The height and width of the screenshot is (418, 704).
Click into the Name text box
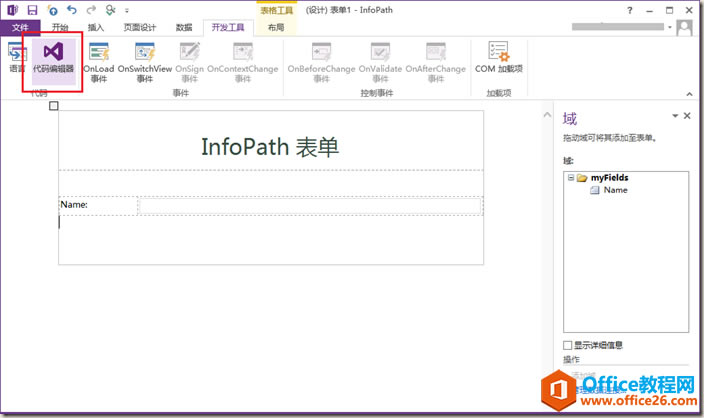[x=310, y=207]
